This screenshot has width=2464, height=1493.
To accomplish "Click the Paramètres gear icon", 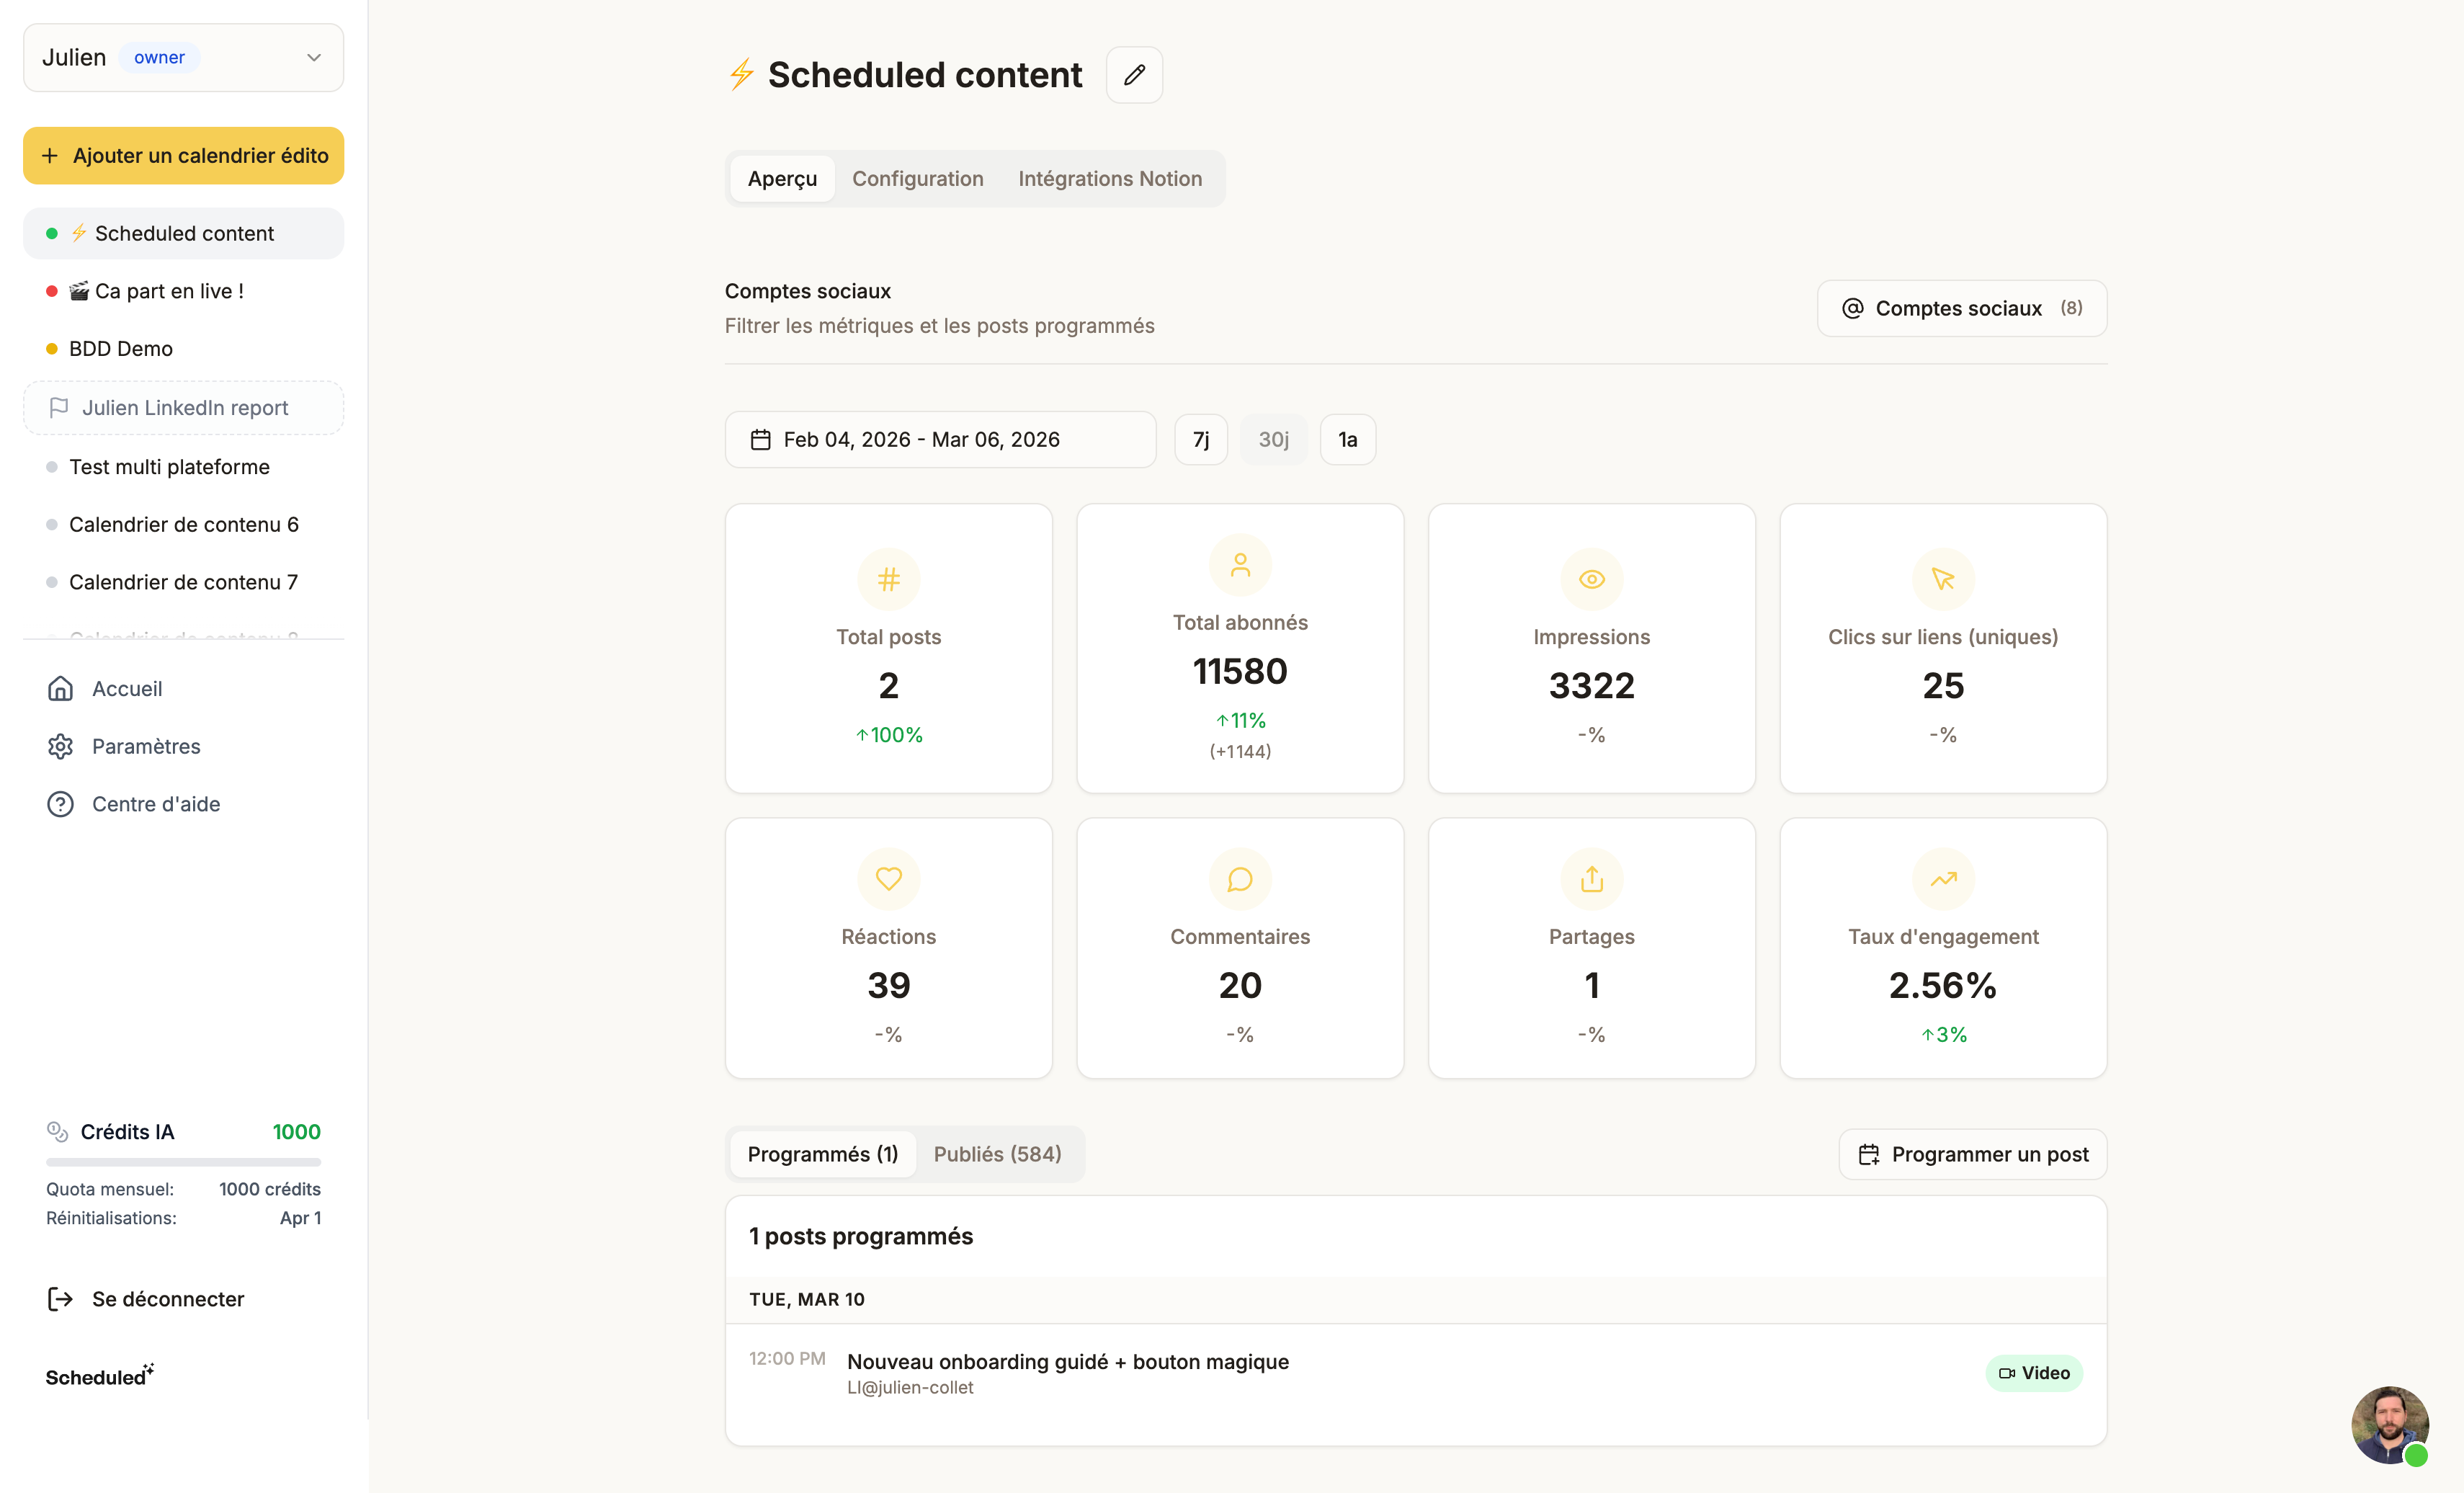I will click(x=60, y=746).
